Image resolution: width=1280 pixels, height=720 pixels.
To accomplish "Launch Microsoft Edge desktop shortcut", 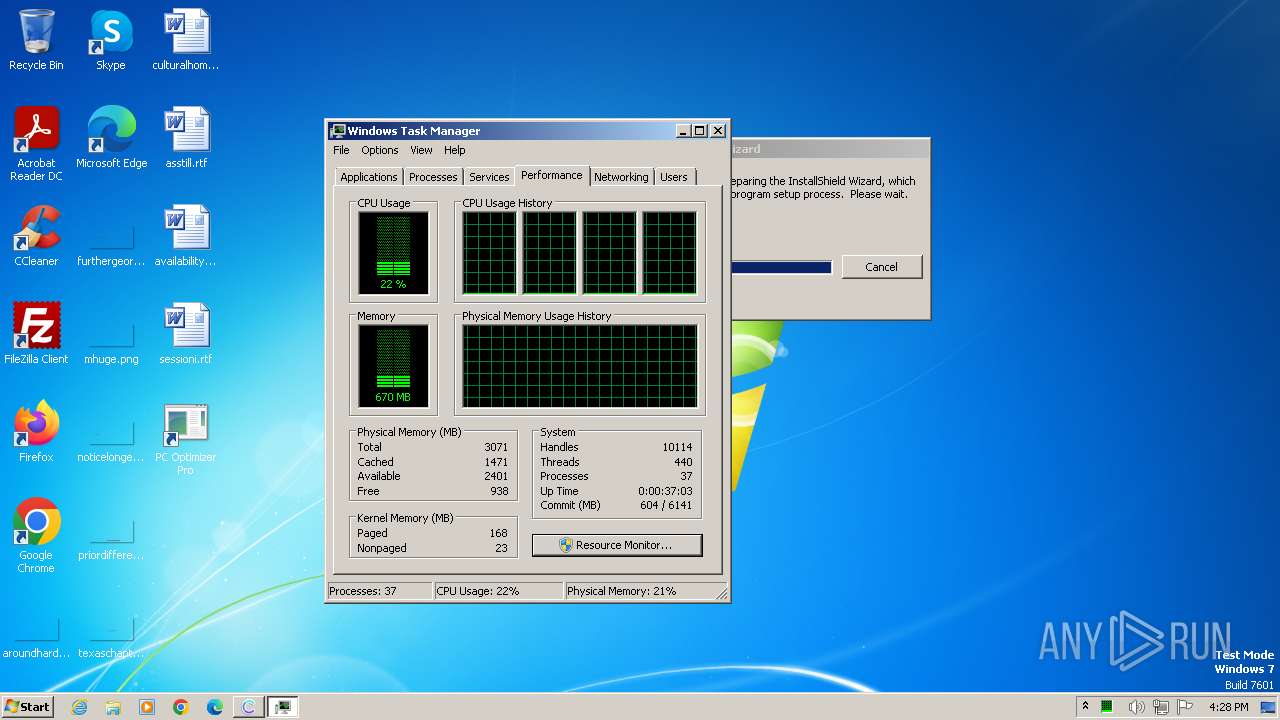I will 111,138.
